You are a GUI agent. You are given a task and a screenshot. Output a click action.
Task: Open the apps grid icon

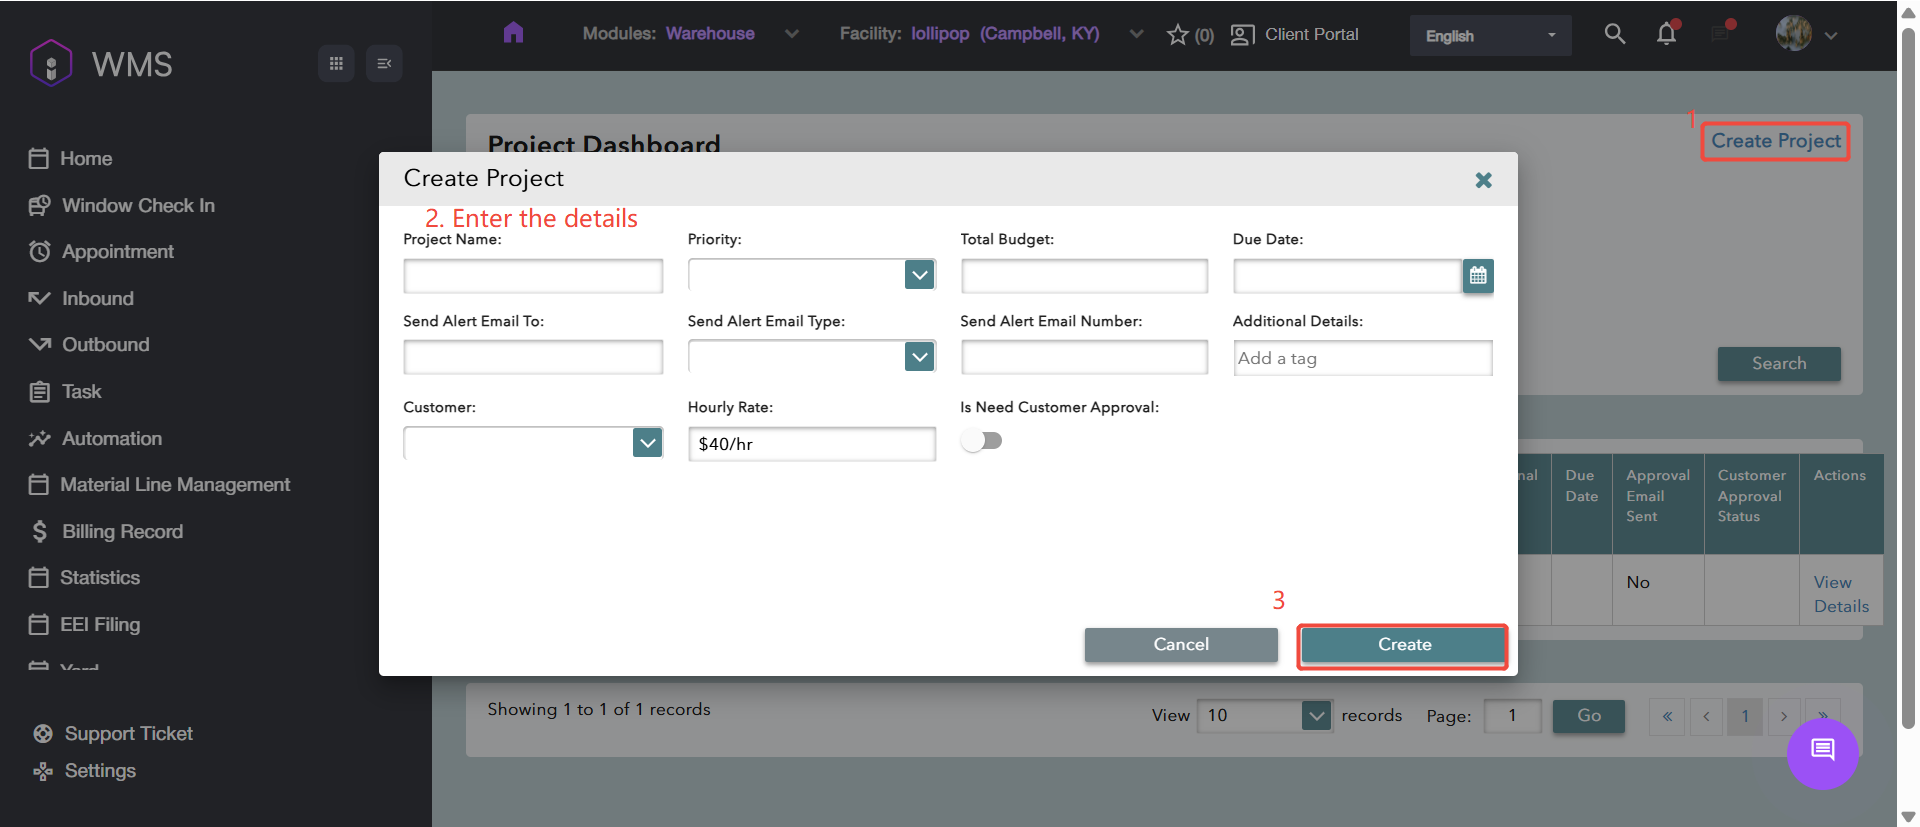point(336,64)
